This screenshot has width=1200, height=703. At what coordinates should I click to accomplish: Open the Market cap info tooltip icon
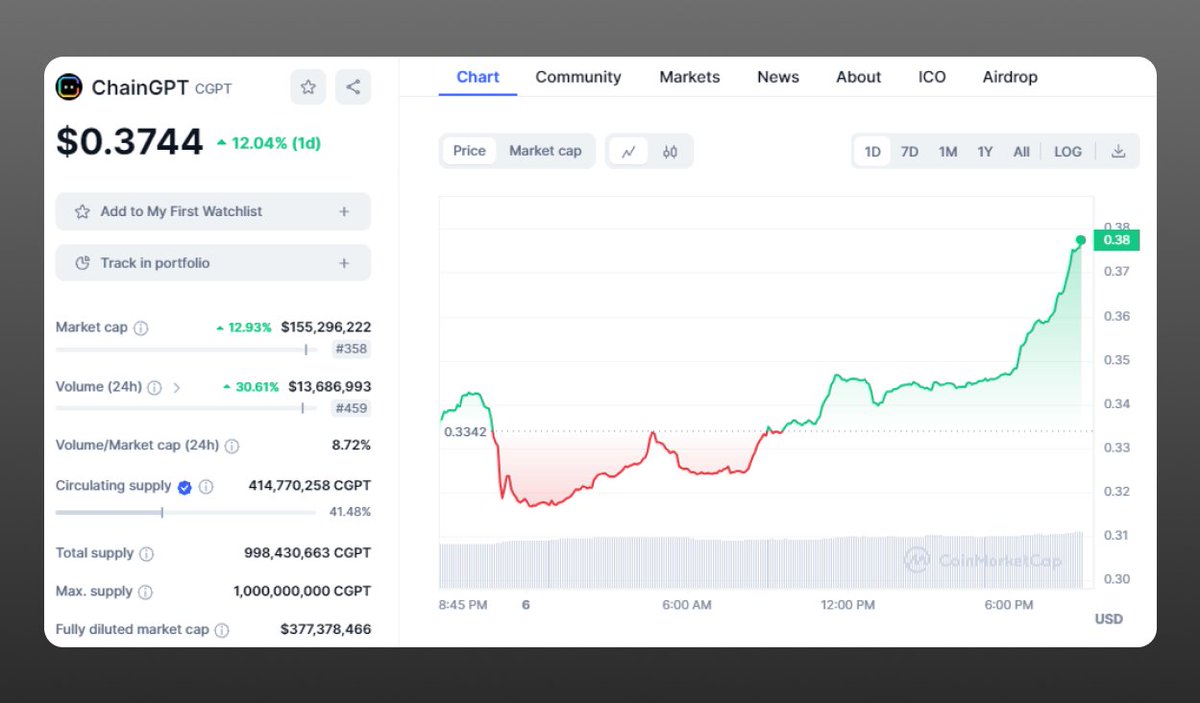141,327
